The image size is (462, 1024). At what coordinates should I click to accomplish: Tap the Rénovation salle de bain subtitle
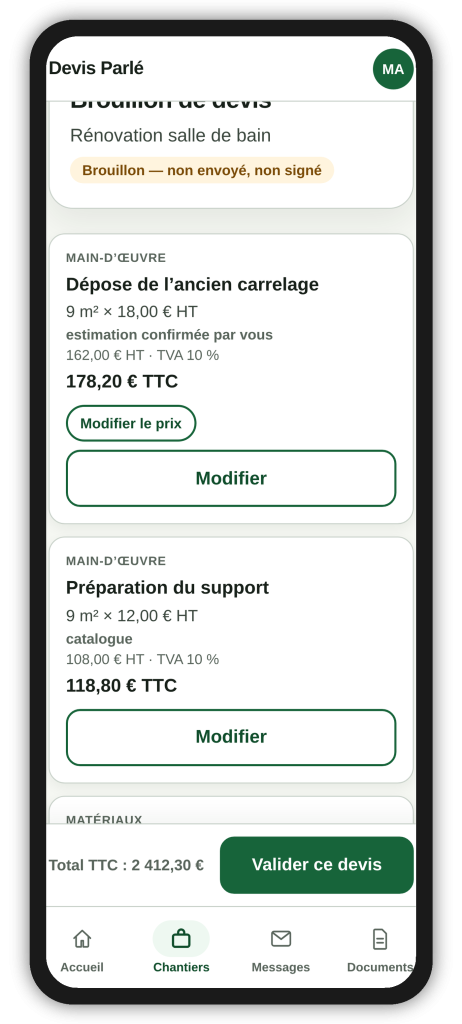point(170,136)
